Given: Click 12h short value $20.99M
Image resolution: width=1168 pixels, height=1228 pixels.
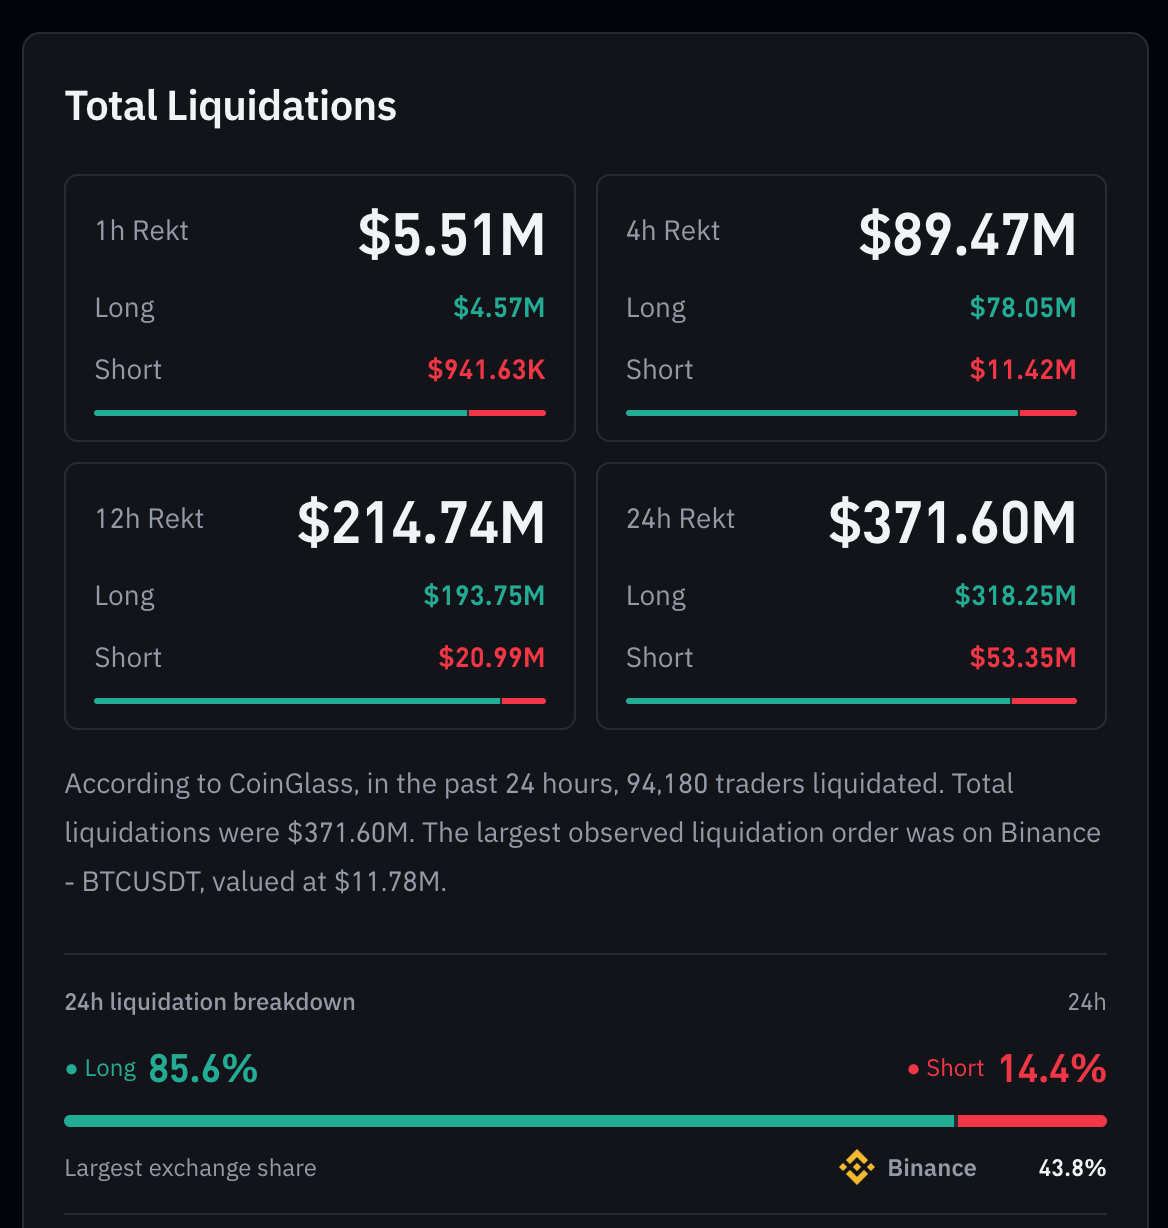Looking at the screenshot, I should (x=492, y=658).
